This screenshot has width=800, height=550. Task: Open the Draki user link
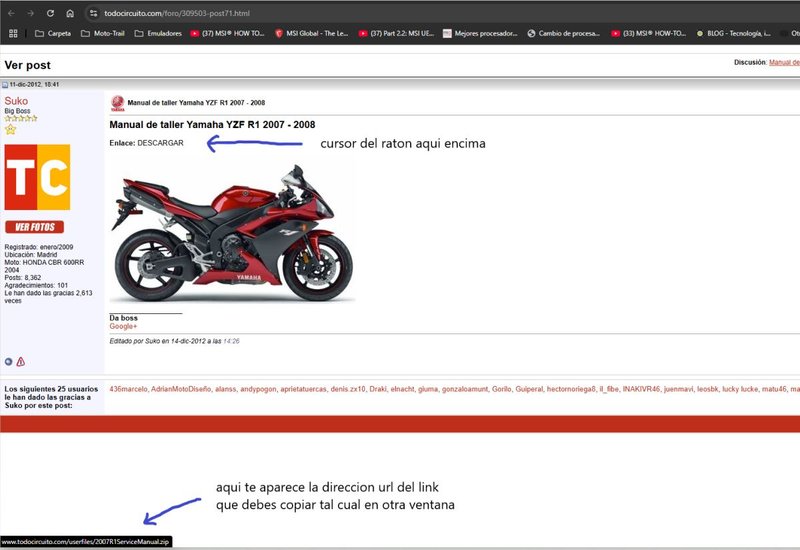tap(378, 389)
